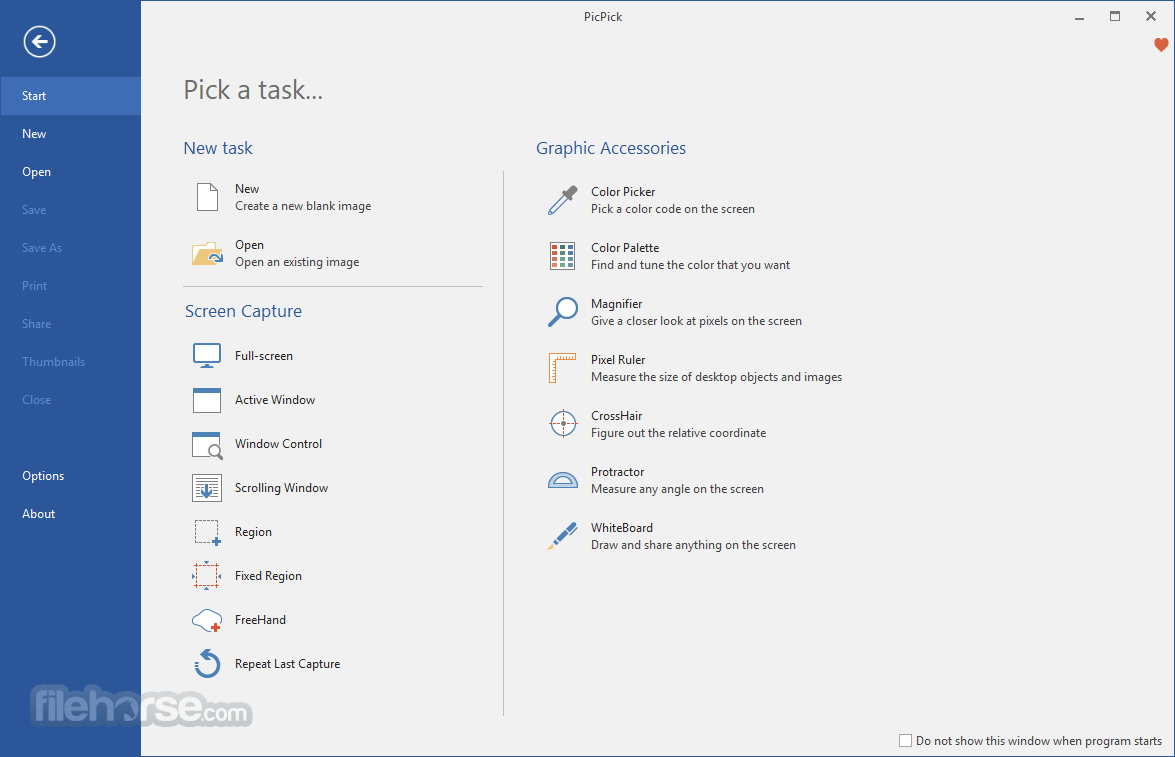
Task: Click the Fixed Region red-dashed icon
Action: 207,576
